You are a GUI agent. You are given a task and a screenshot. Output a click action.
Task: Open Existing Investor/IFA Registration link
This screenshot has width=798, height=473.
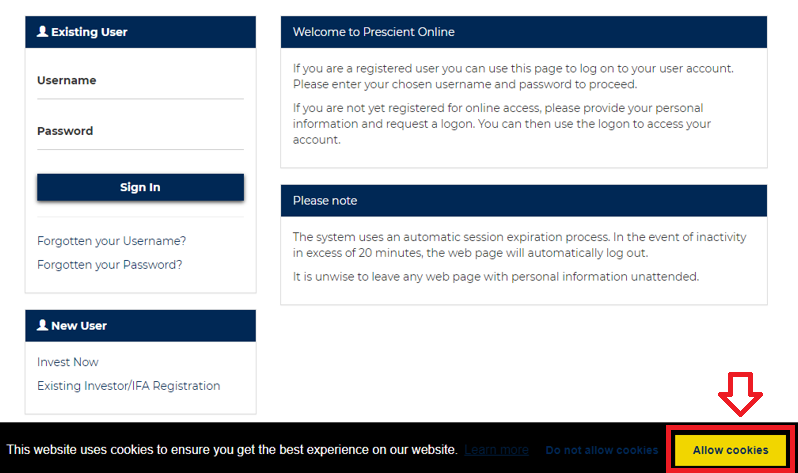click(x=129, y=386)
